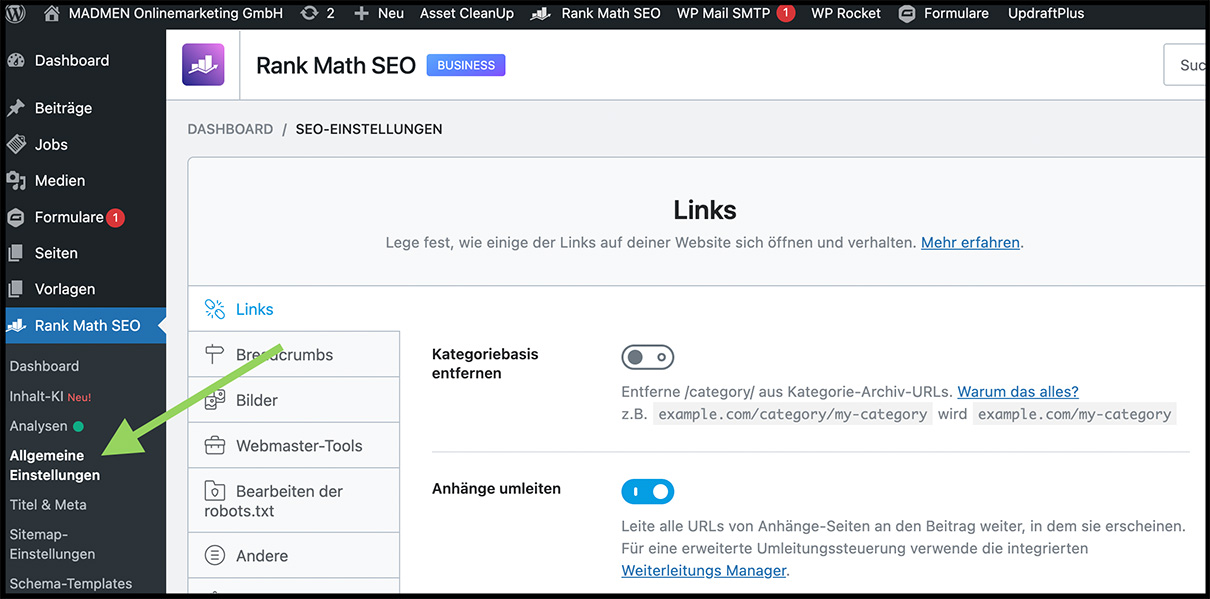
Task: Click the Breadcrumbs signpost icon
Action: pyautogui.click(x=215, y=354)
